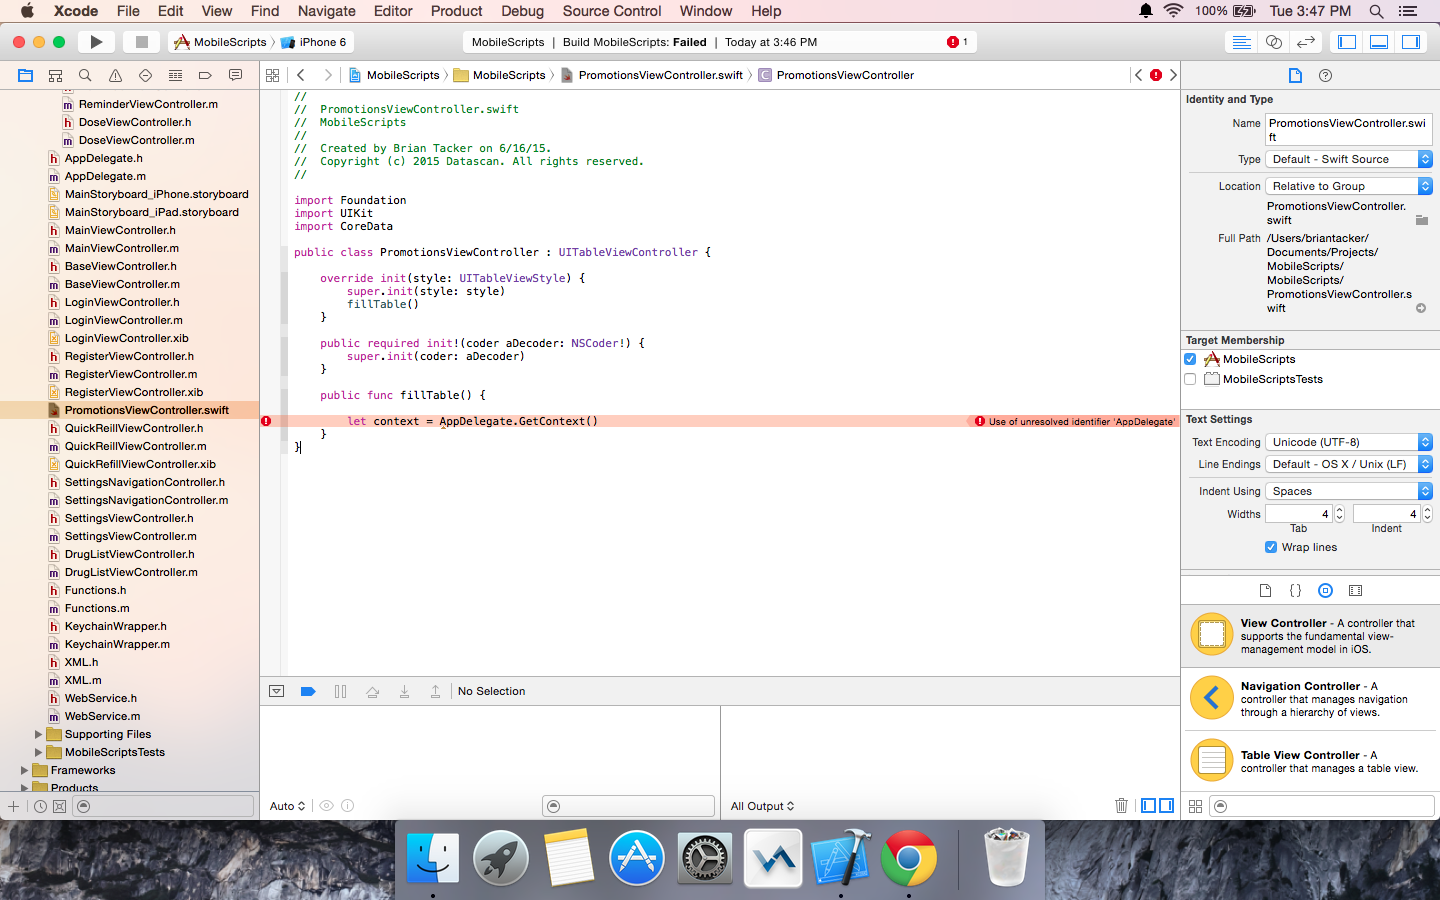The height and width of the screenshot is (900, 1440).
Task: Open the All Output console filter
Action: pyautogui.click(x=762, y=806)
